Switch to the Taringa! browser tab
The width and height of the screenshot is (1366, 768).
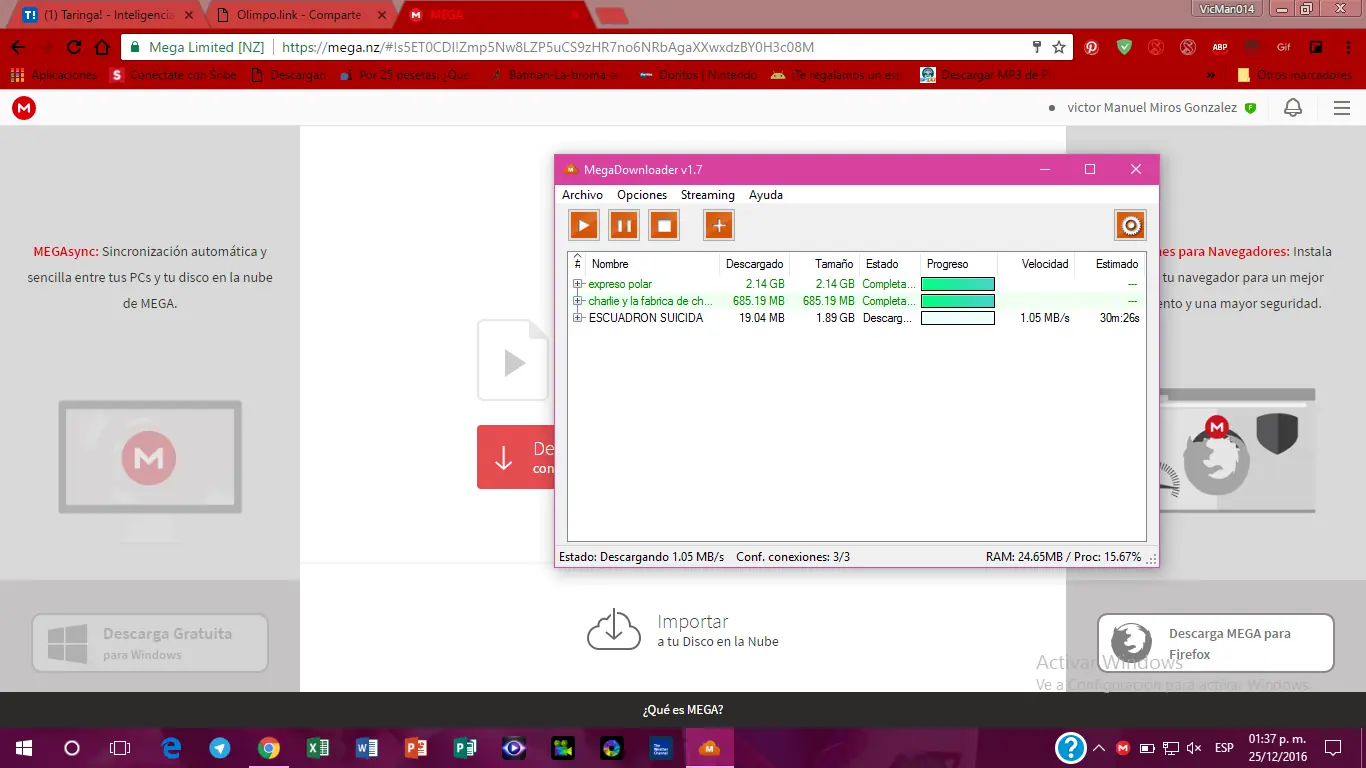click(108, 15)
